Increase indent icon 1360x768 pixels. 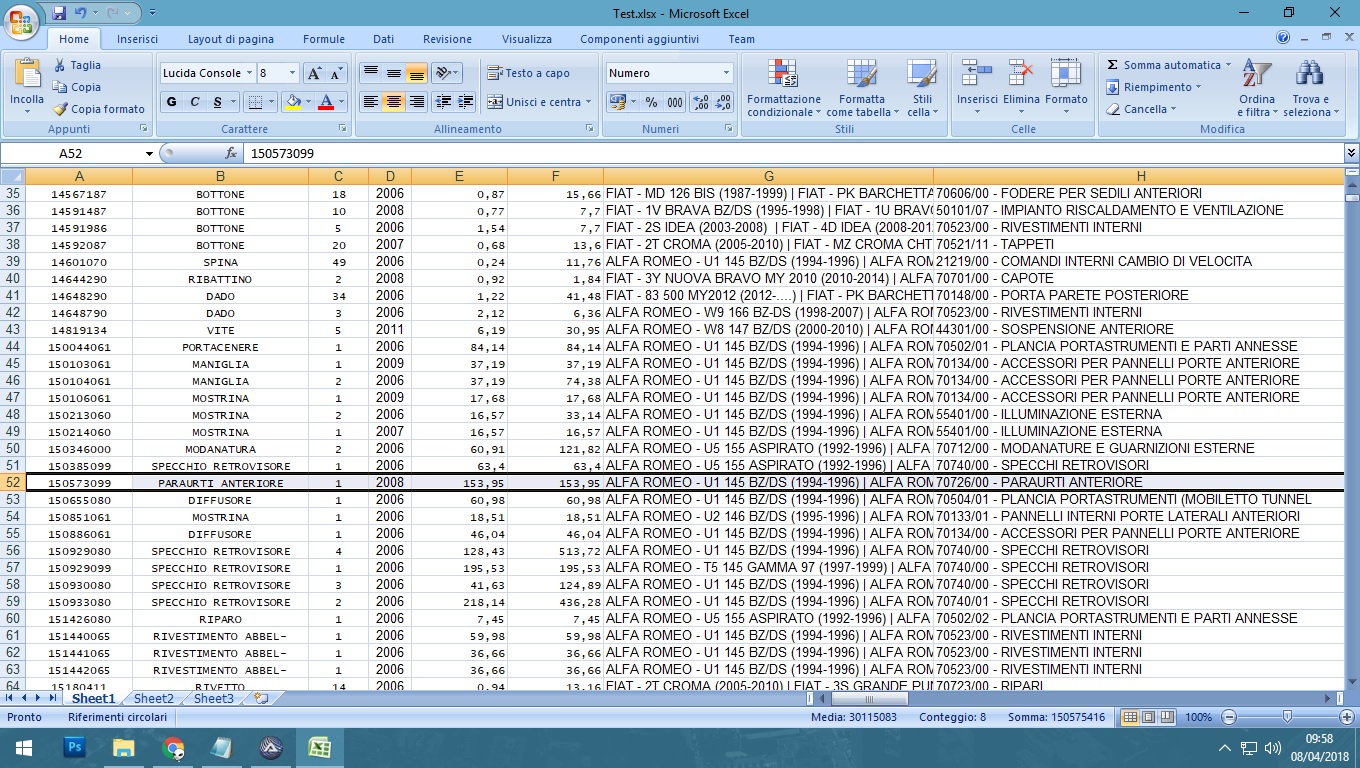click(466, 102)
